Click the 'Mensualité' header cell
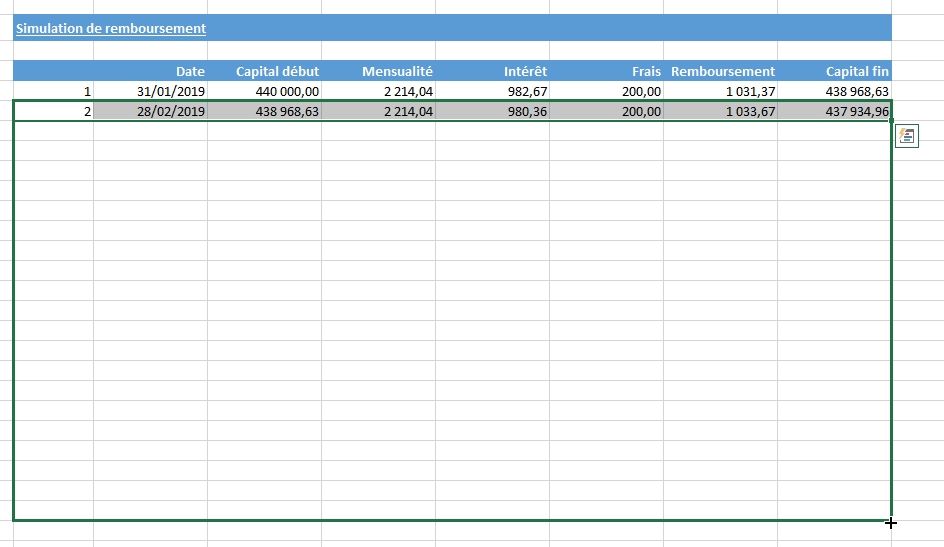The height and width of the screenshot is (547, 944). tap(379, 71)
